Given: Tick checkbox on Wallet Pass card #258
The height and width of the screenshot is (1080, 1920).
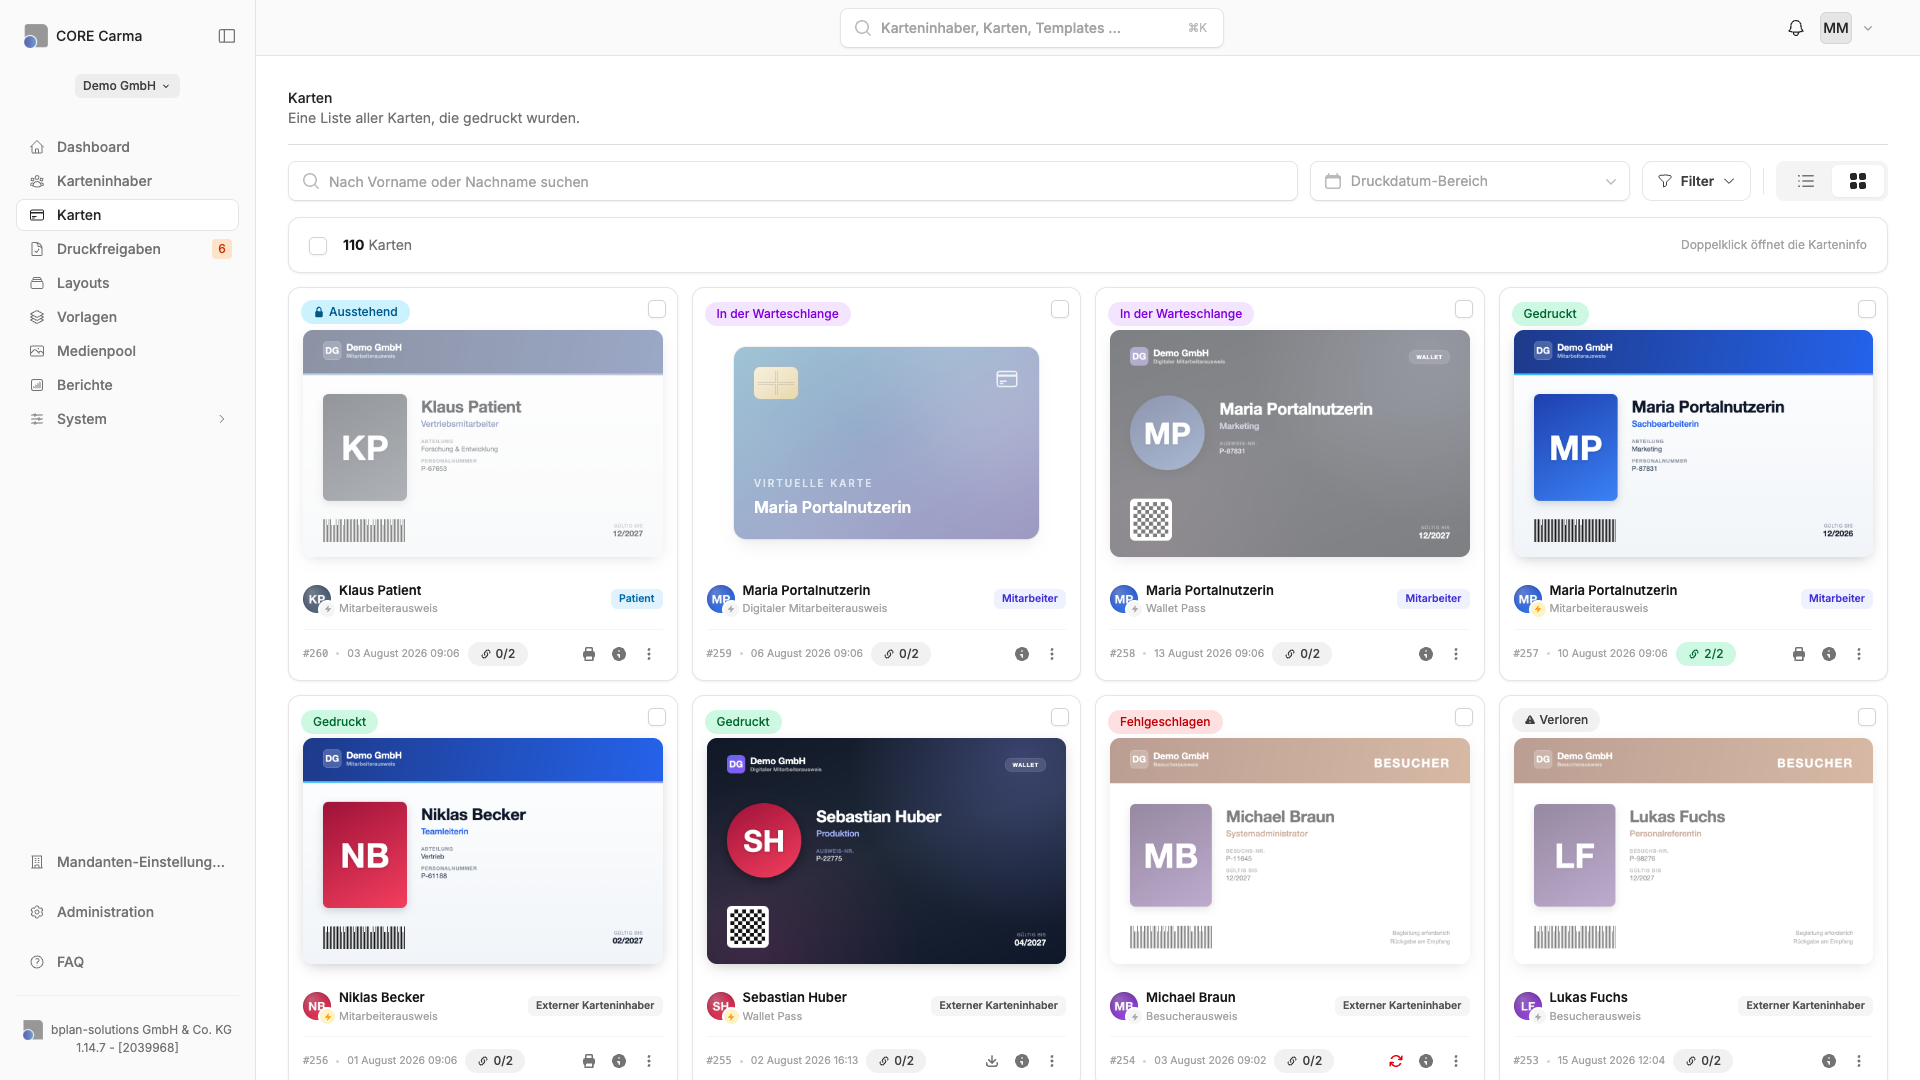Looking at the screenshot, I should [1464, 309].
